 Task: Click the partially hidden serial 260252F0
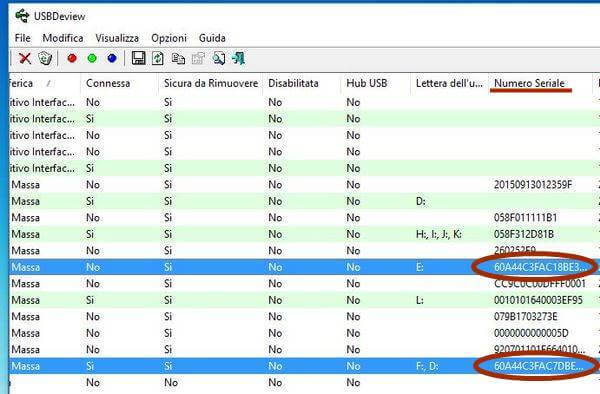click(x=515, y=251)
